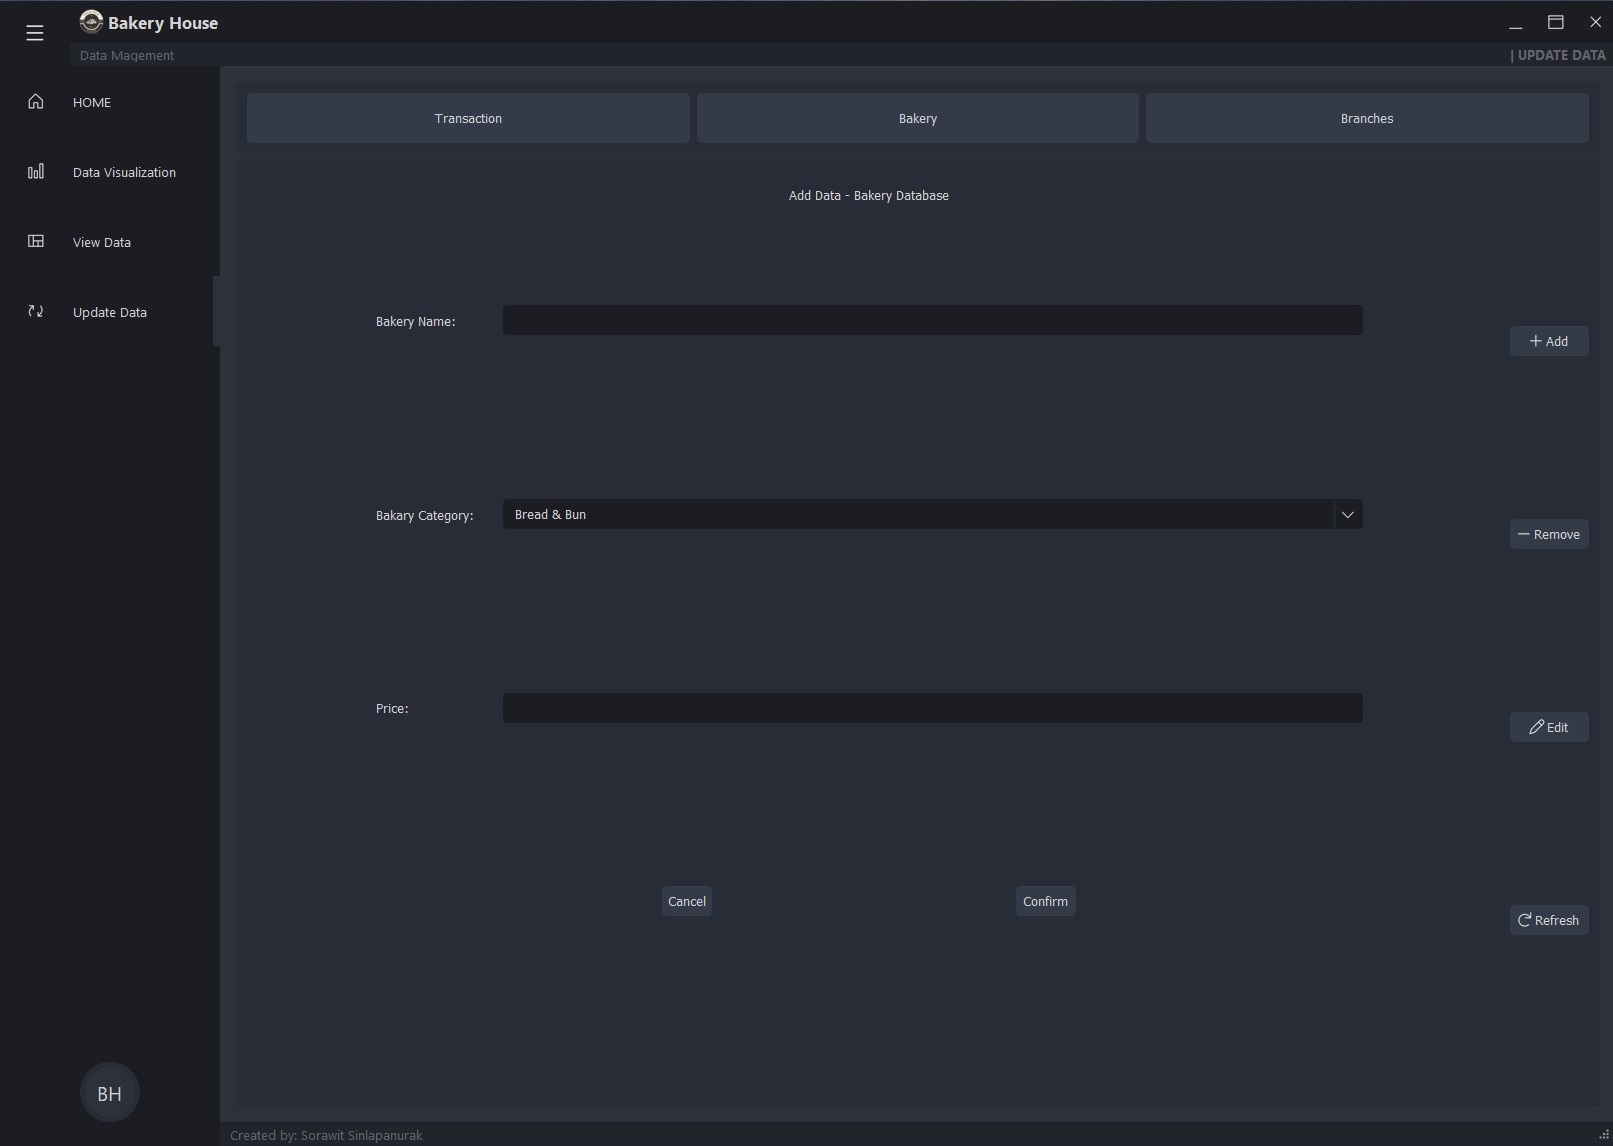Open the Branches tab
This screenshot has width=1613, height=1146.
click(x=1366, y=117)
